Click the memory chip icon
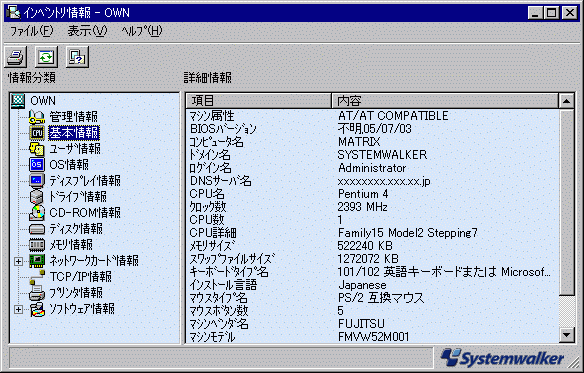Screen dimensions: 584x373 [x=37, y=245]
